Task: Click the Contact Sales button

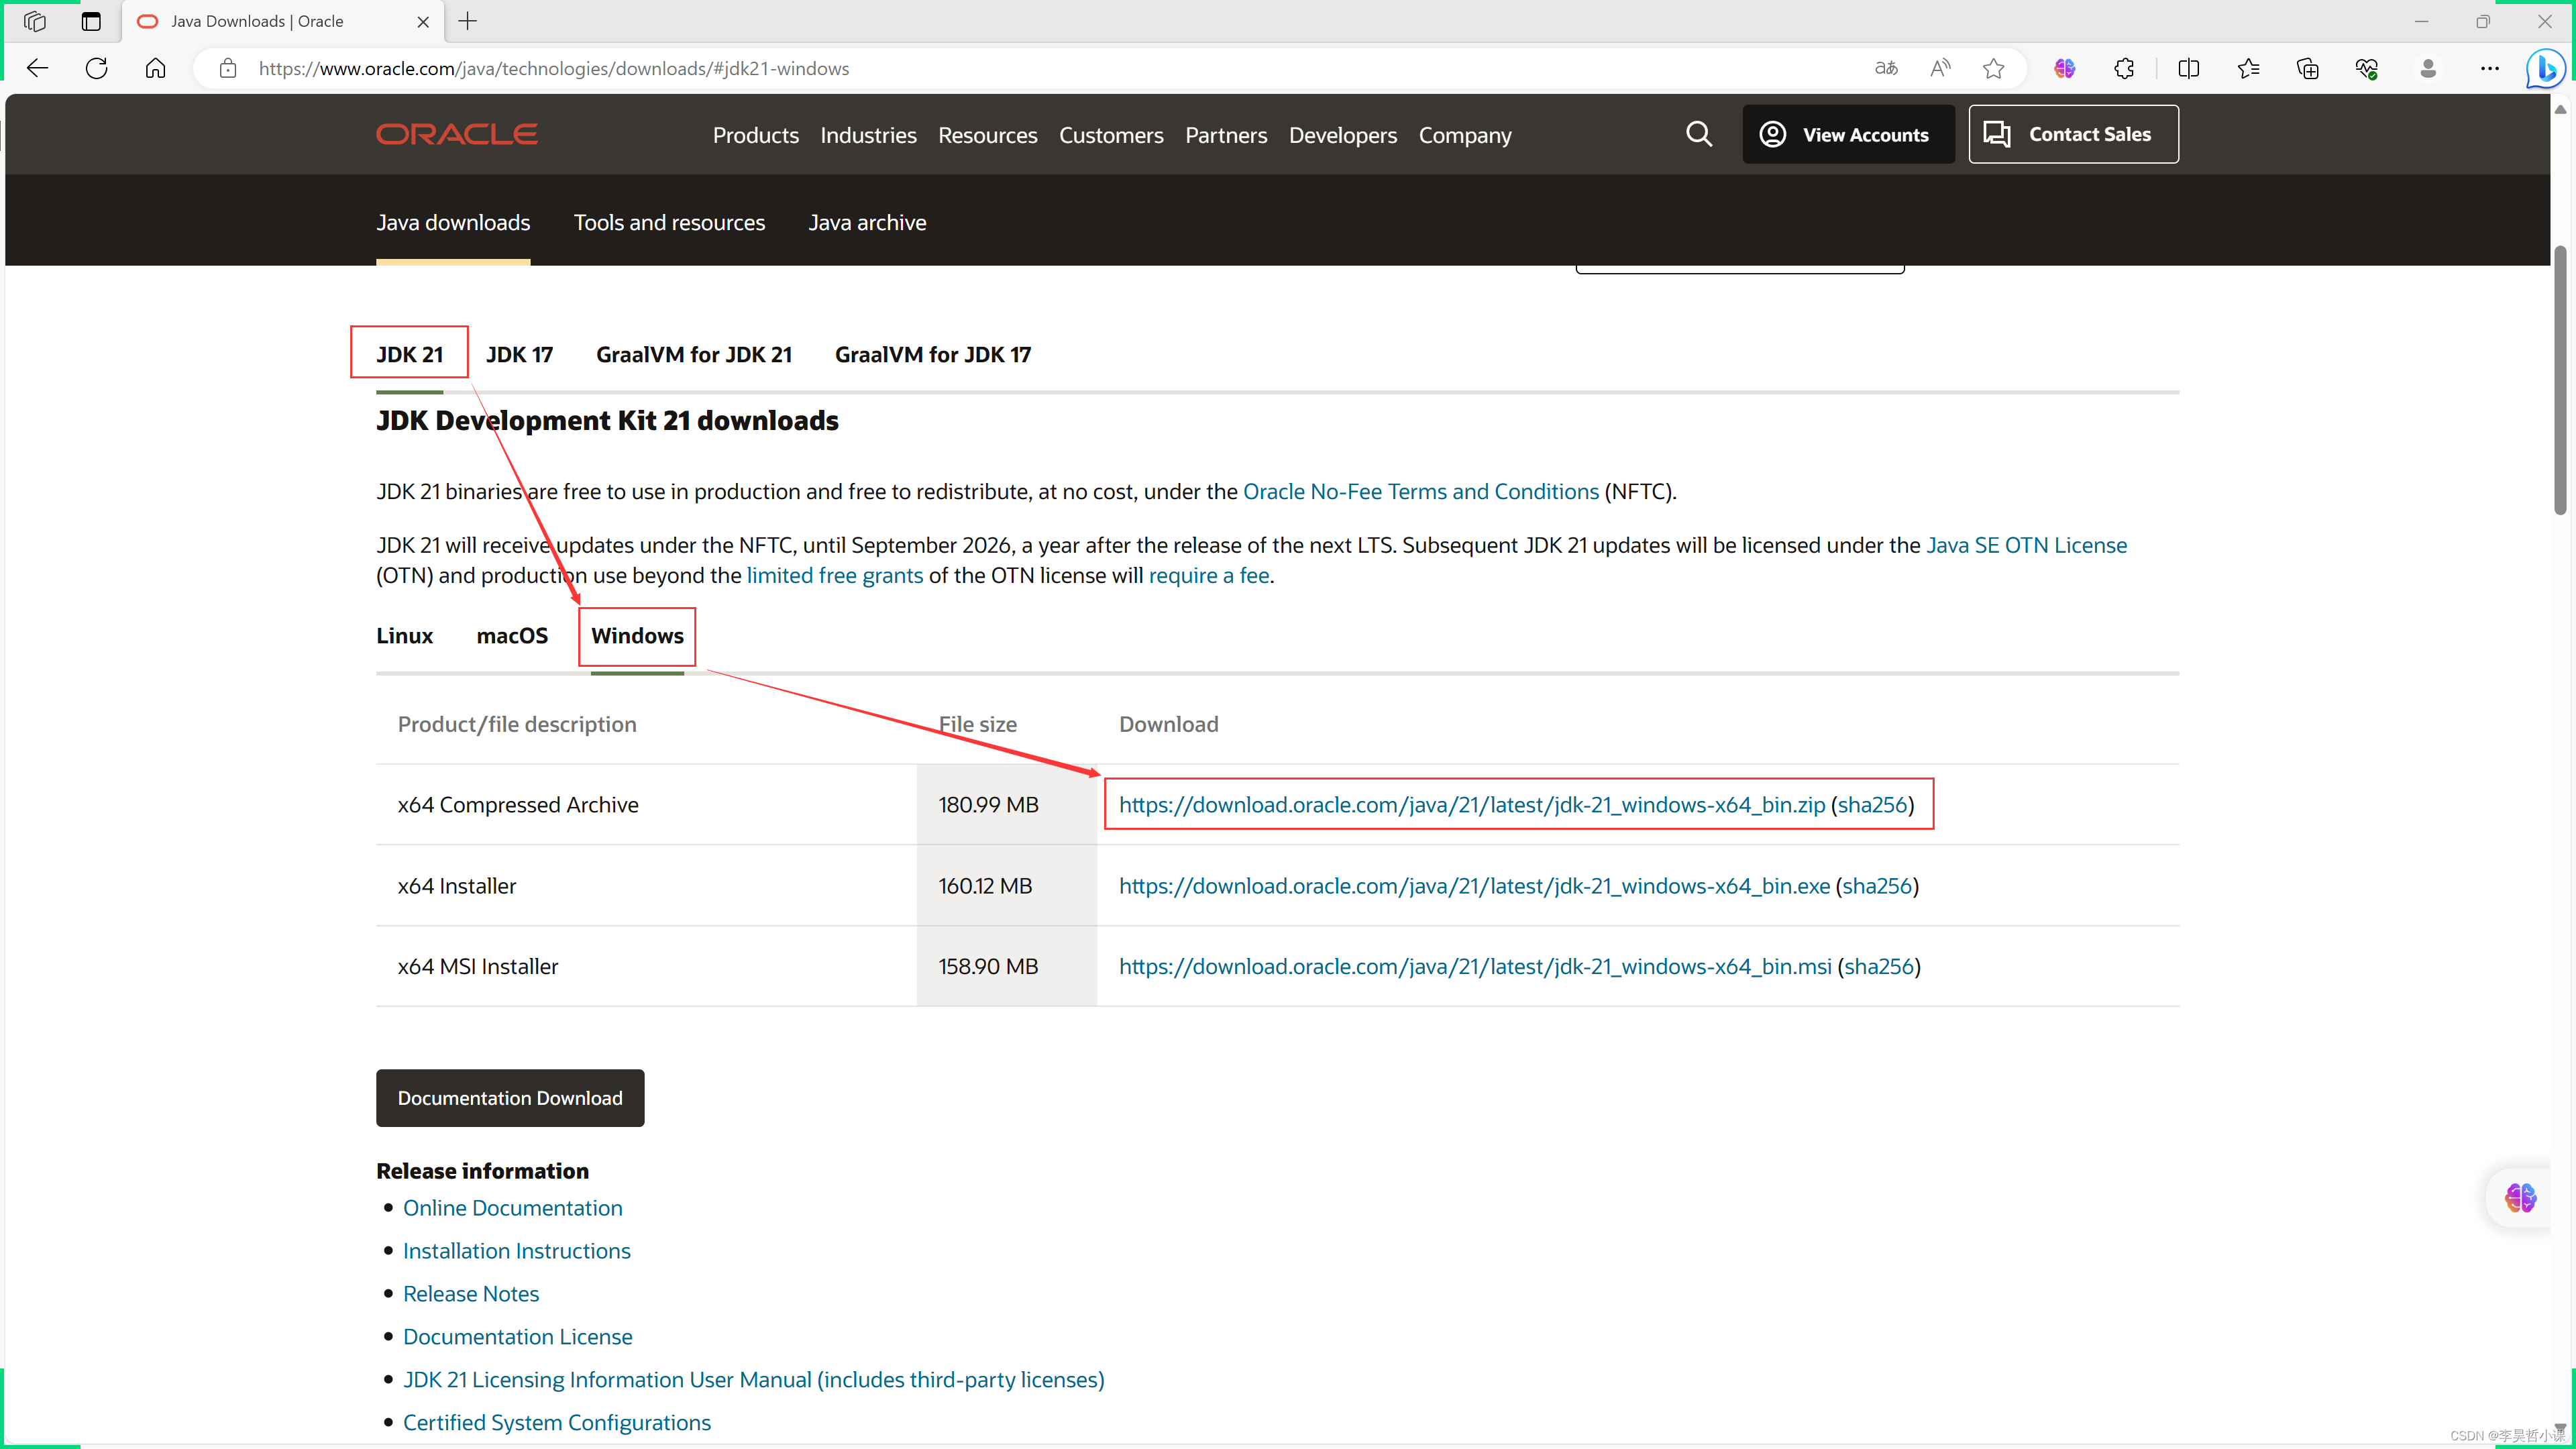Action: click(x=2074, y=134)
